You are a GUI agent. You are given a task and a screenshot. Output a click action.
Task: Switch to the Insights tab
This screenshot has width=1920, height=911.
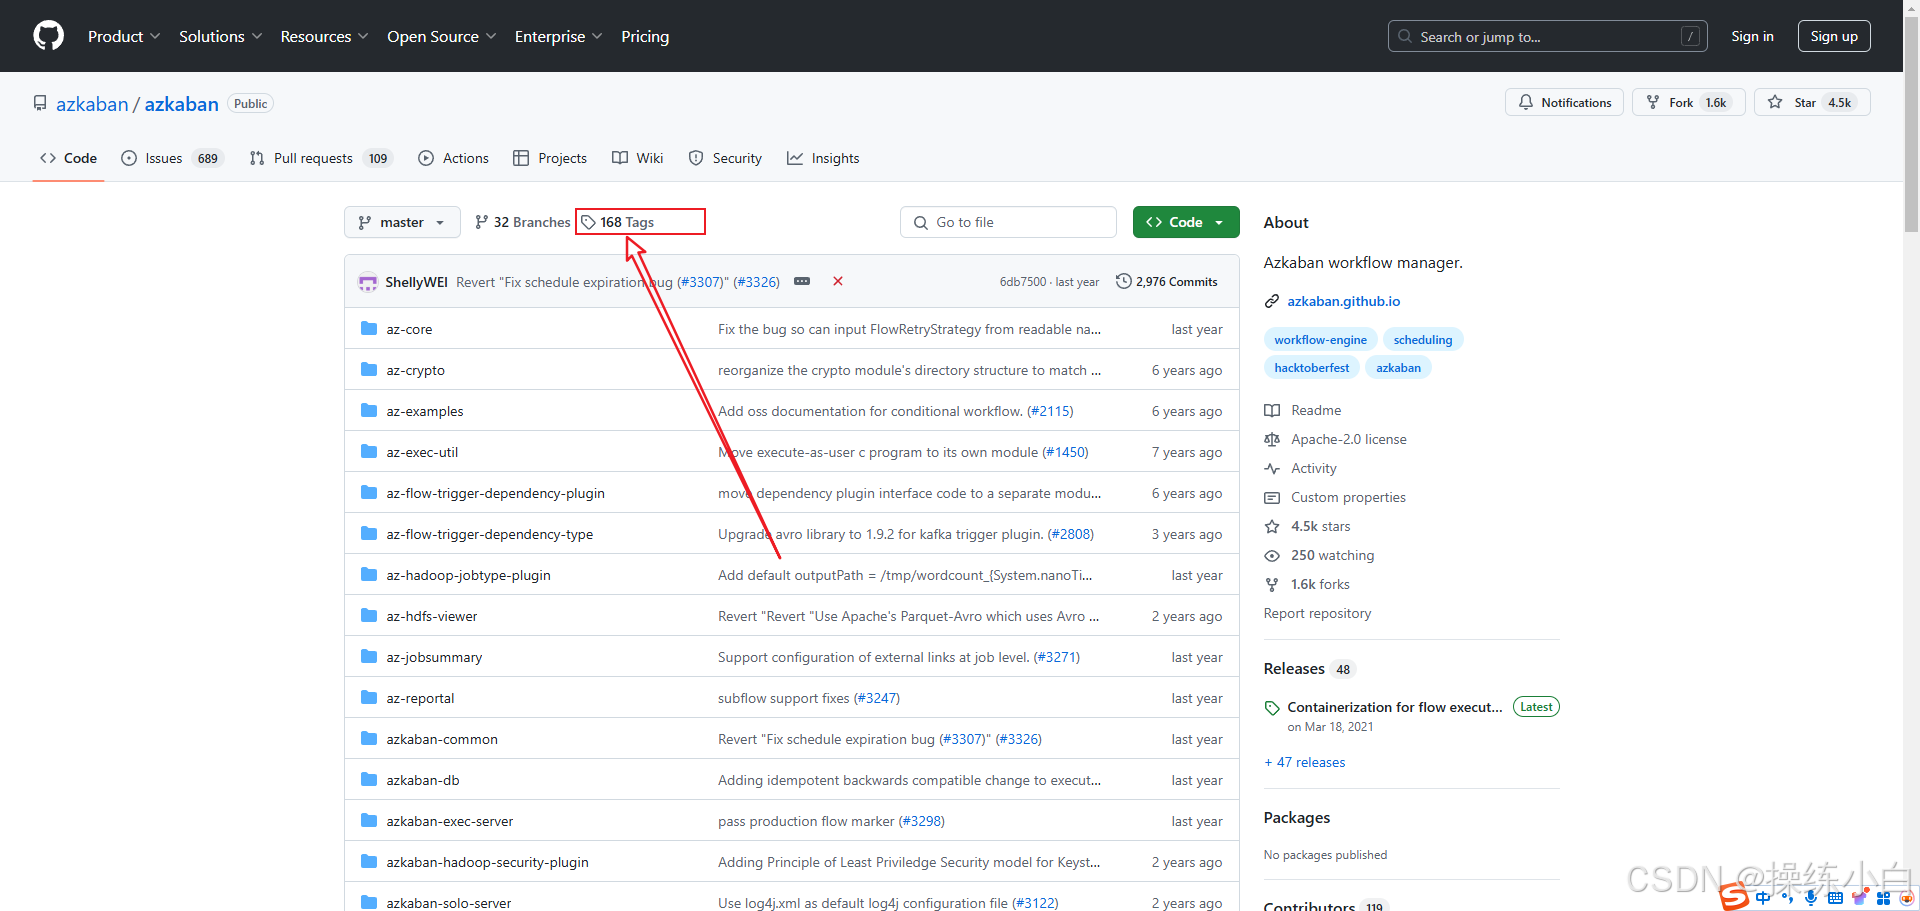823,158
